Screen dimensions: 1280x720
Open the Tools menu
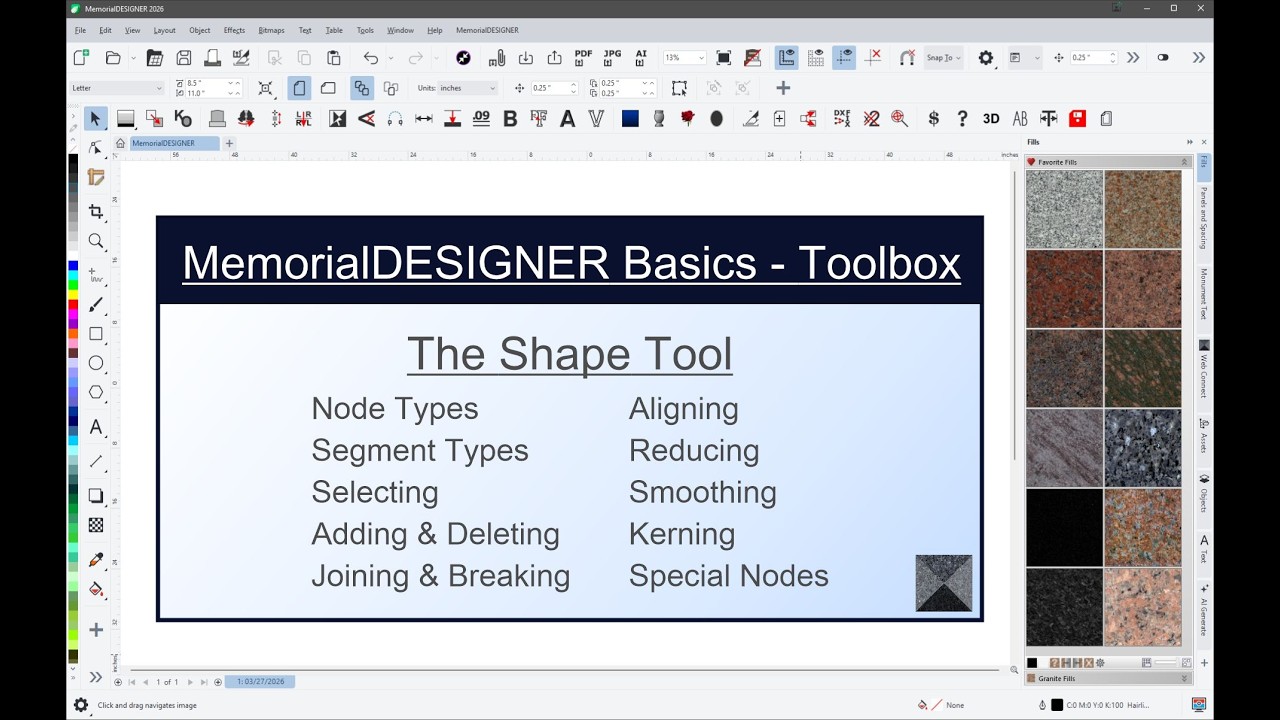coord(365,30)
